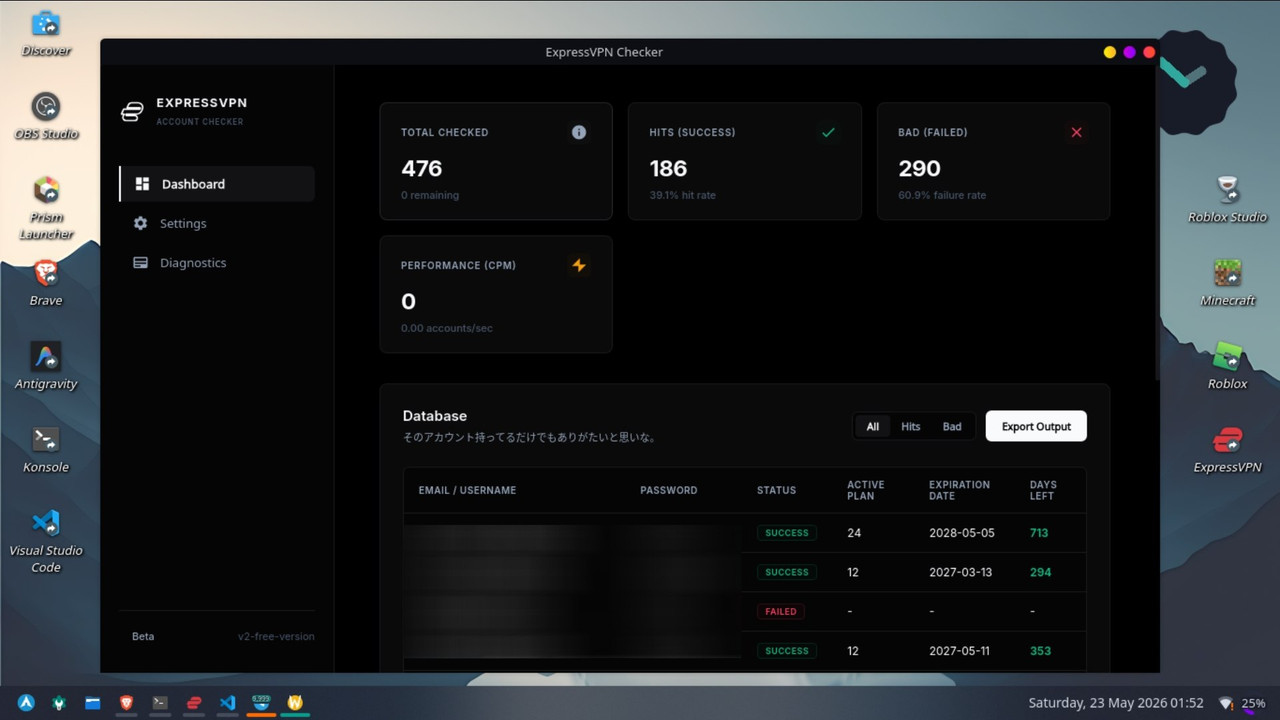This screenshot has width=1280, height=720.
Task: Click the 186 hits value
Action: tap(668, 168)
